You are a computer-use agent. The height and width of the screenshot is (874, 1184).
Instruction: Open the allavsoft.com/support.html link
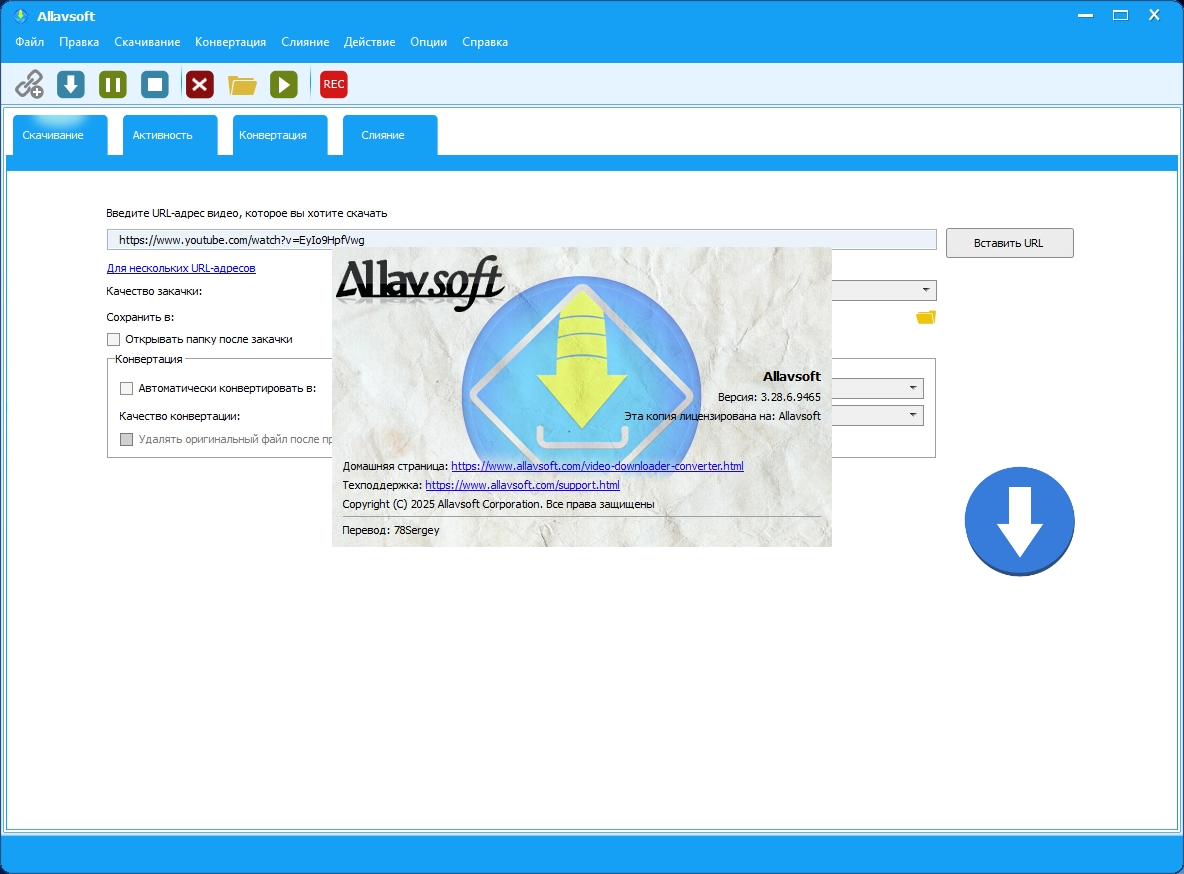click(523, 485)
